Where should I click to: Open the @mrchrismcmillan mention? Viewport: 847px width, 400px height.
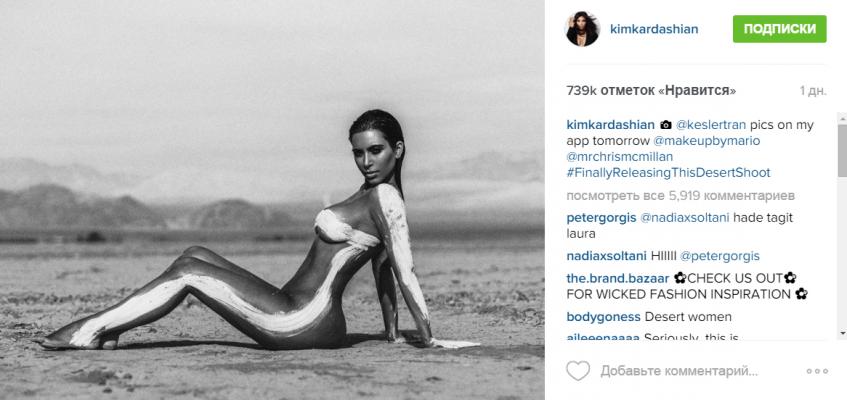click(x=619, y=157)
